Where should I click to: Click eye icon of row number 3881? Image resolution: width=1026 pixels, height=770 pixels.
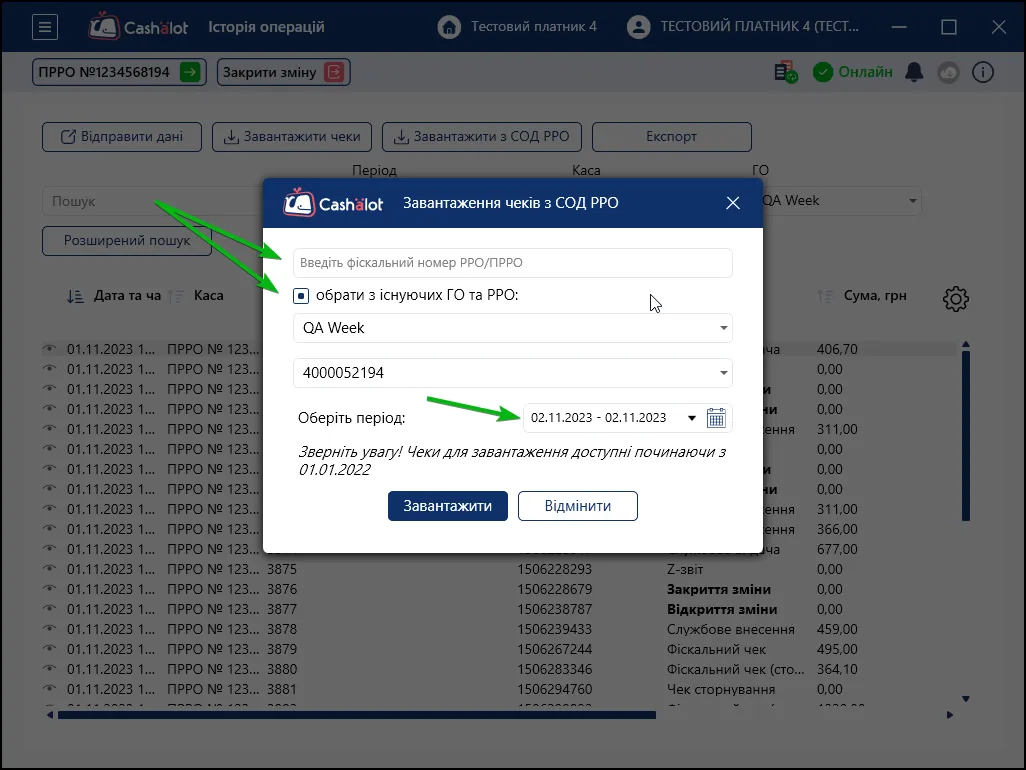(x=49, y=689)
